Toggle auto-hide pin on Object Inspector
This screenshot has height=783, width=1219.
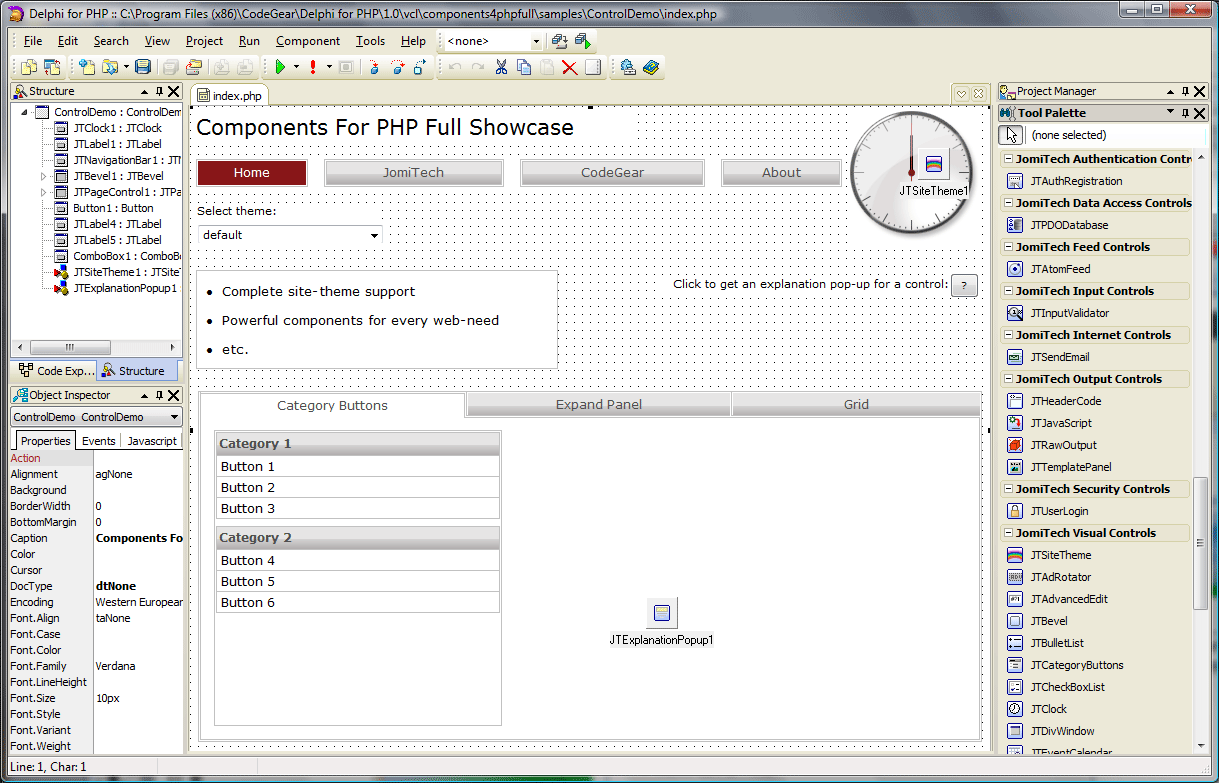click(x=159, y=395)
